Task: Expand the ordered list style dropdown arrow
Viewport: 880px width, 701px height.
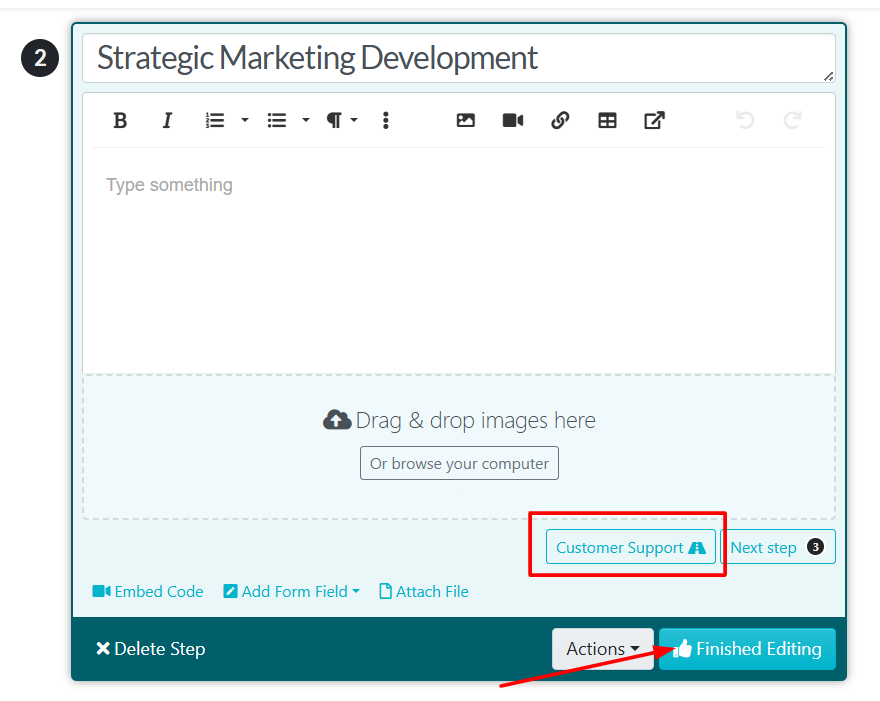Action: point(244,121)
